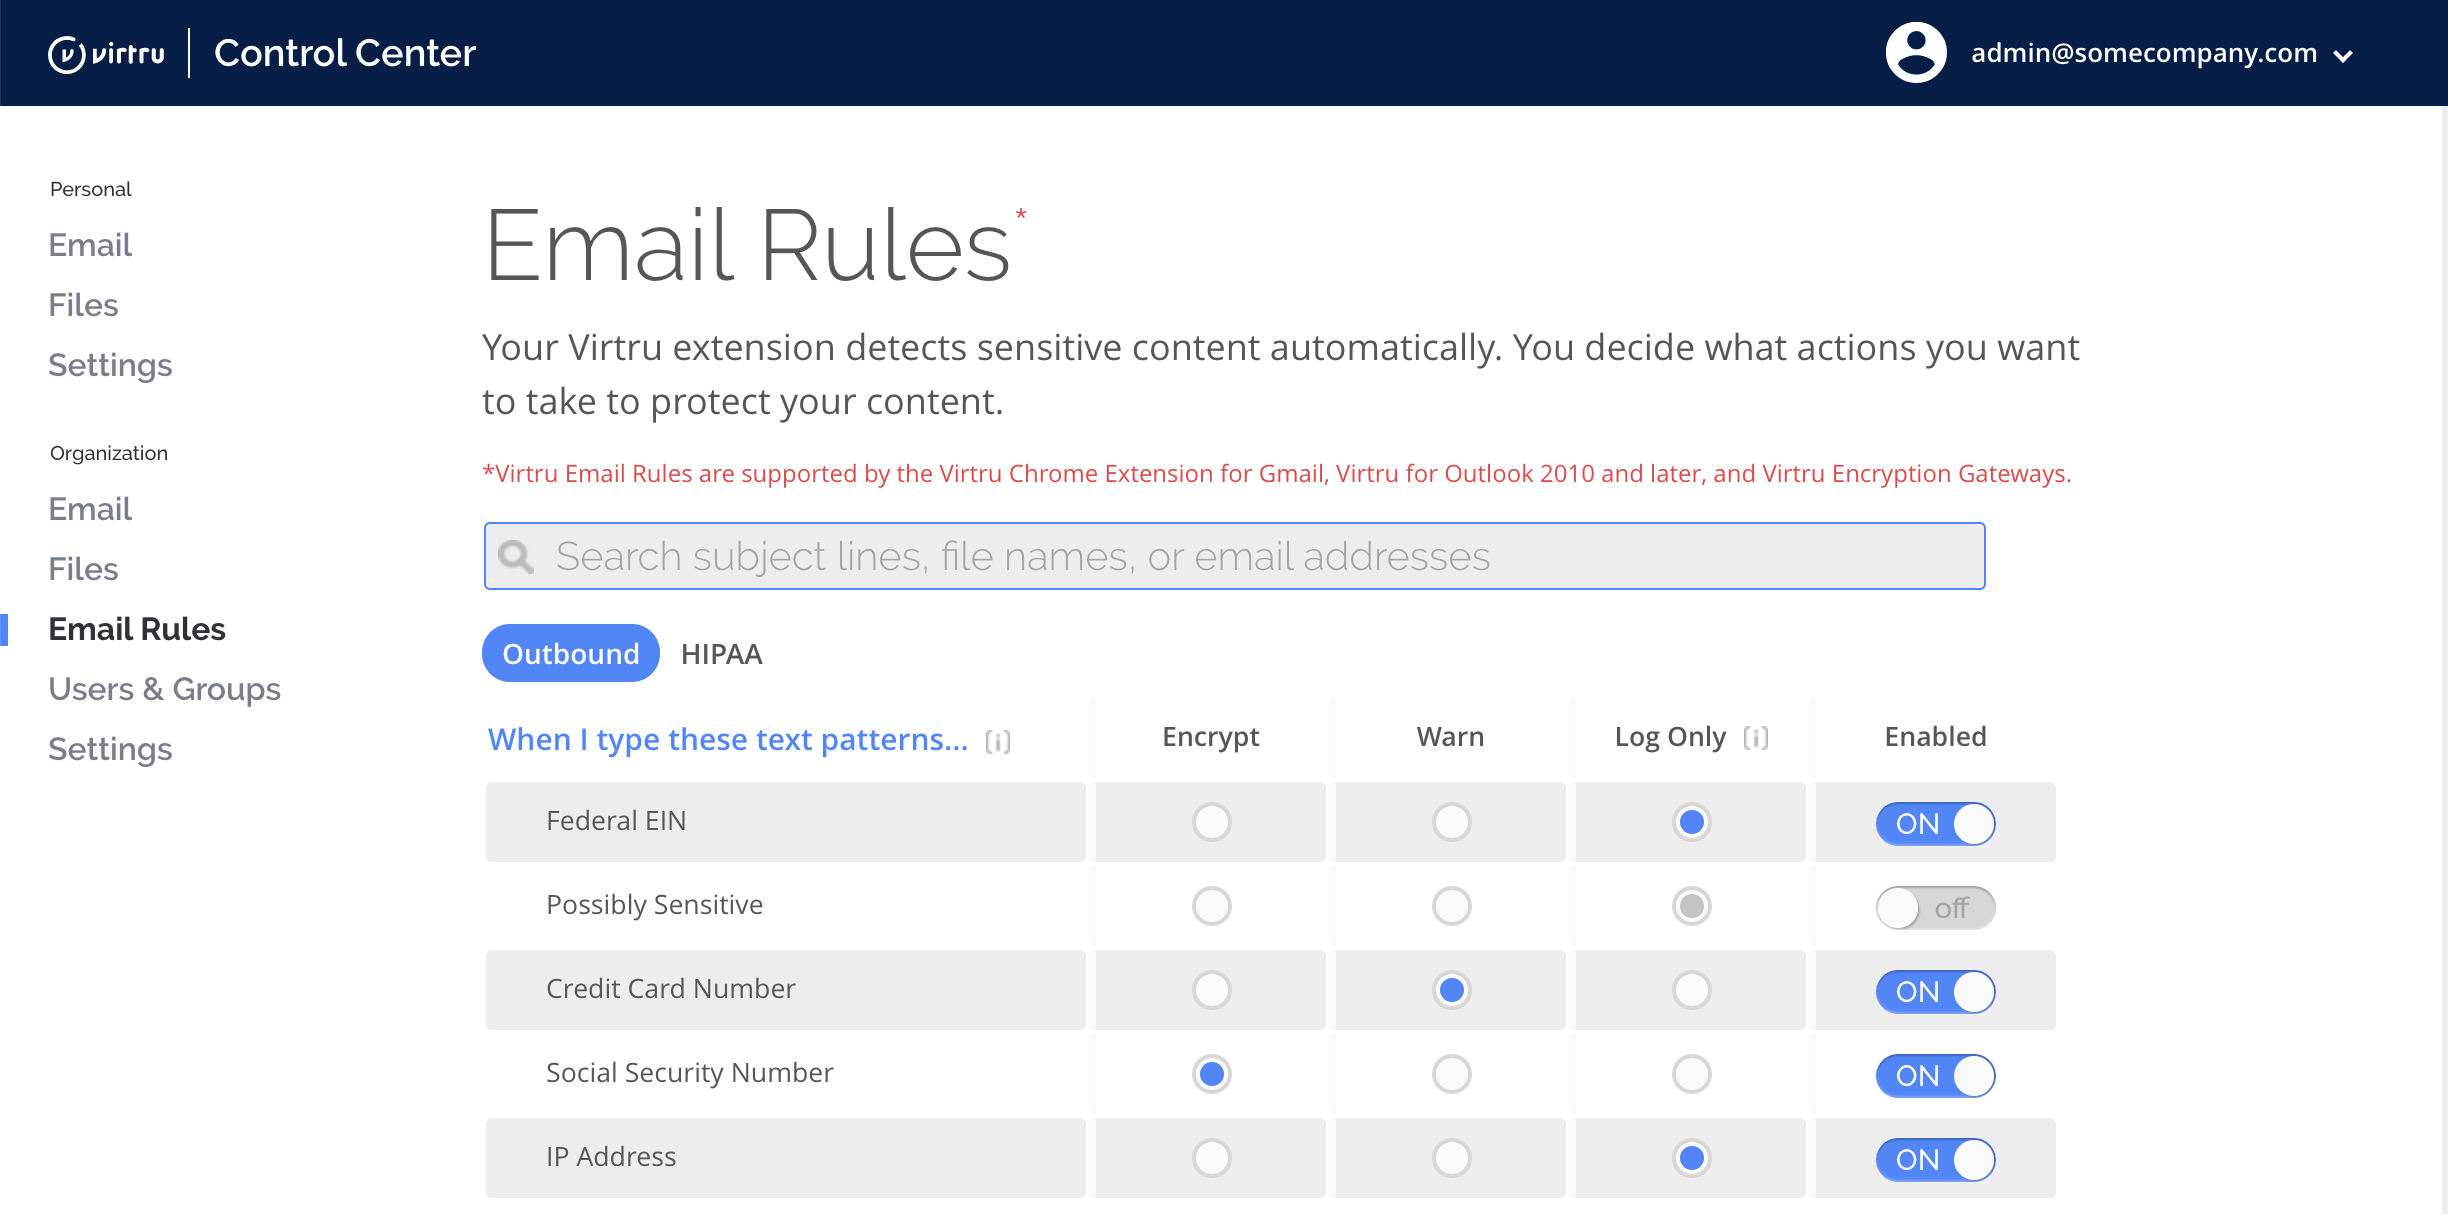2448x1214 pixels.
Task: Click the Encrypt column header
Action: coord(1210,737)
